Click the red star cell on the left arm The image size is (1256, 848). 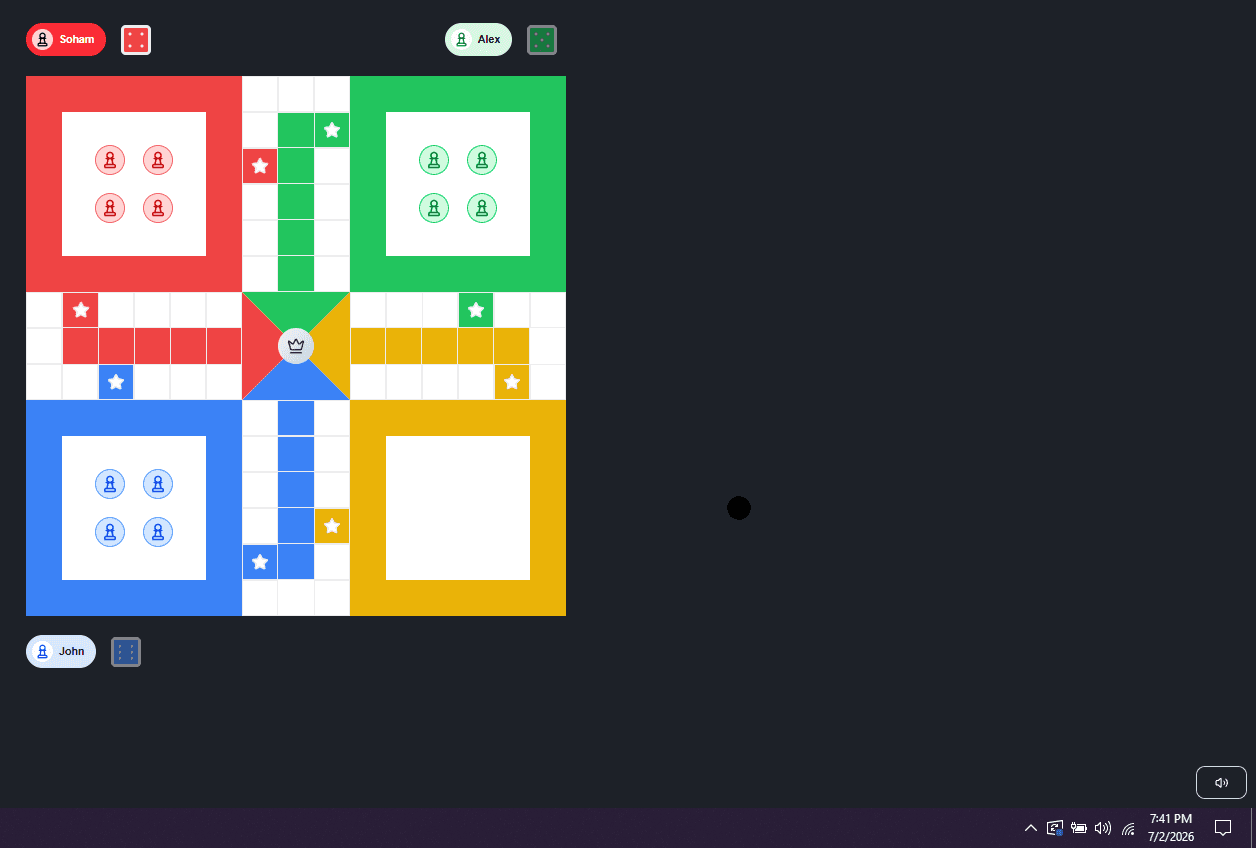[80, 310]
